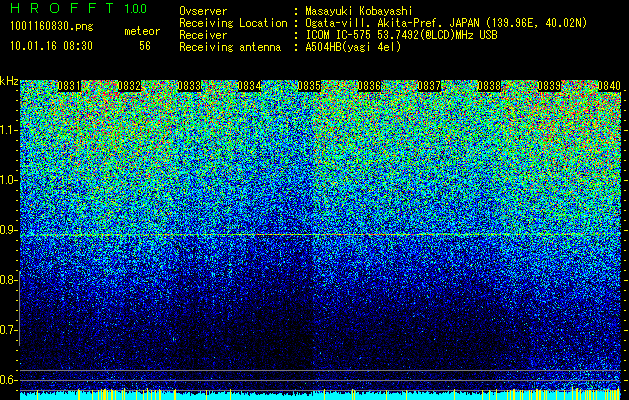Click the A504HB(yagi 4el) antenna text
The height and width of the screenshot is (400, 629).
click(x=353, y=47)
